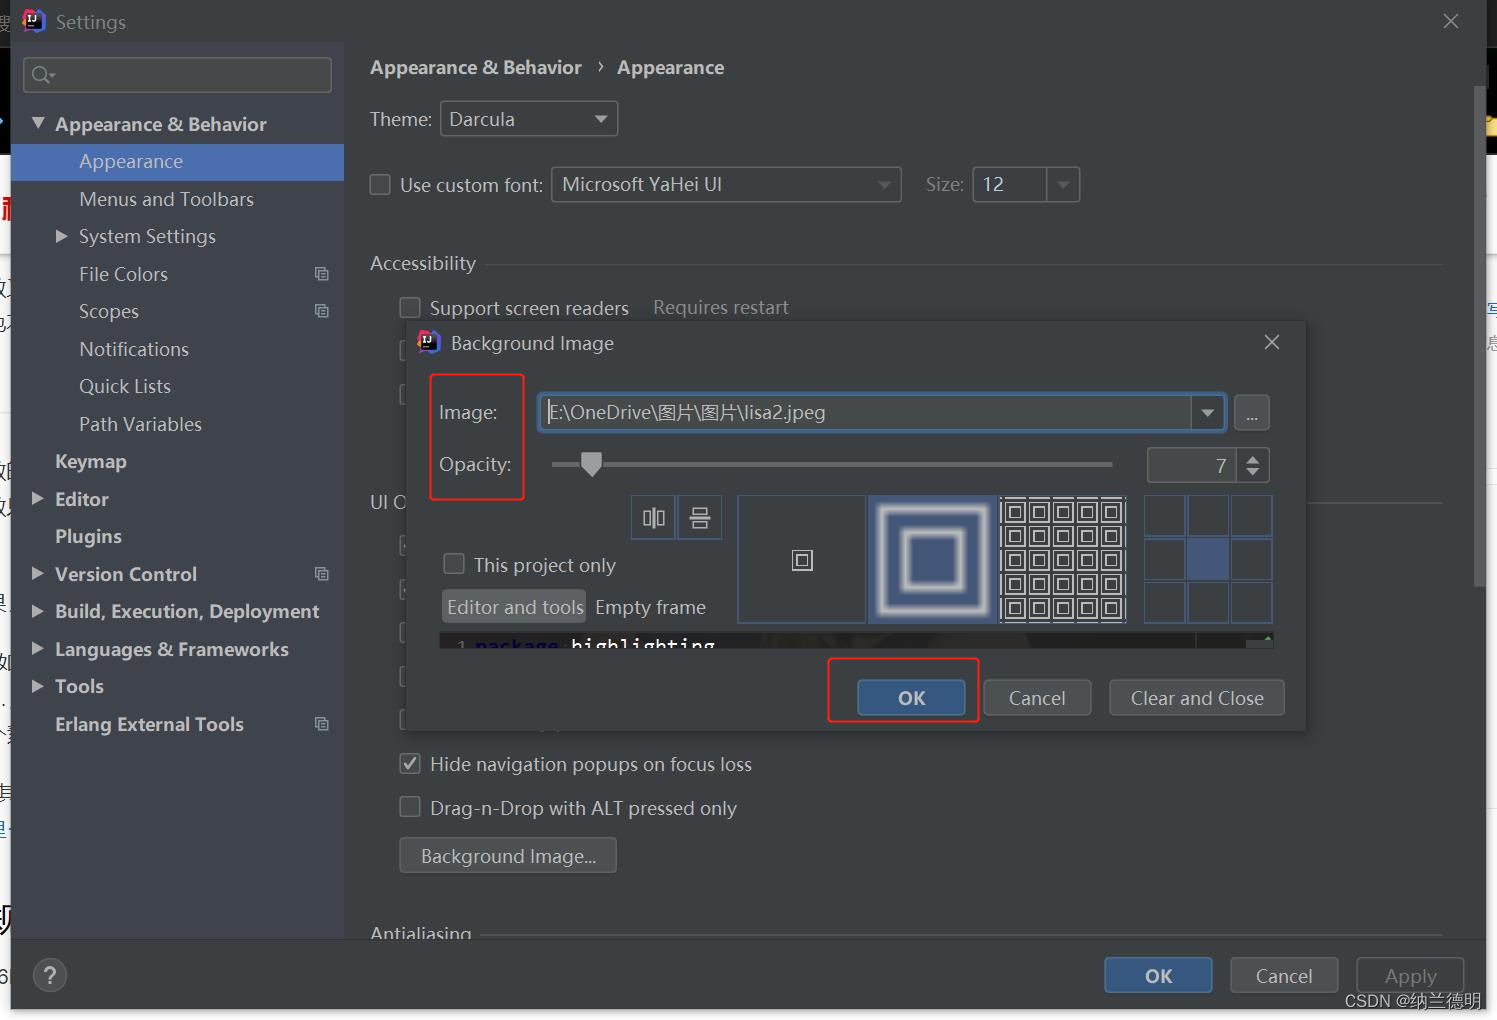1497x1020 pixels.
Task: Choose the tiled background fill style
Action: 1063,559
